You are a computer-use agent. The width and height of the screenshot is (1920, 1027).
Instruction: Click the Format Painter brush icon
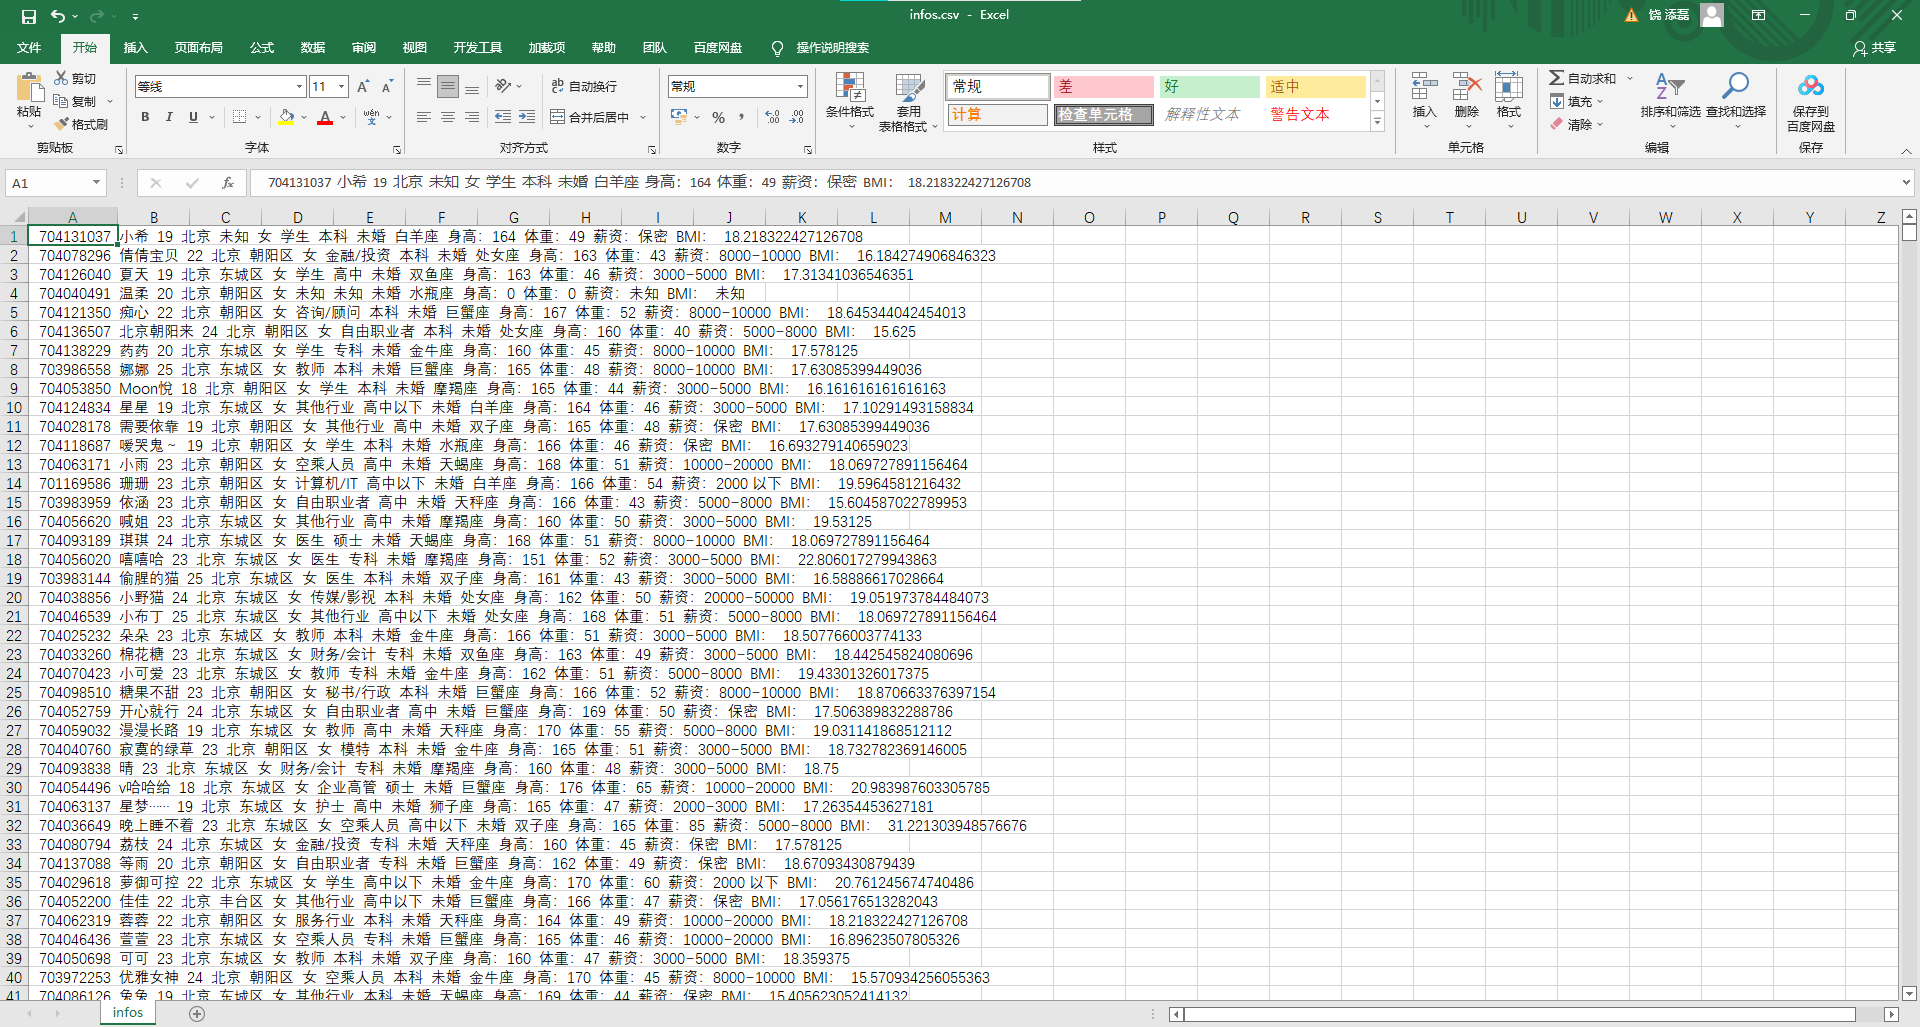(61, 124)
